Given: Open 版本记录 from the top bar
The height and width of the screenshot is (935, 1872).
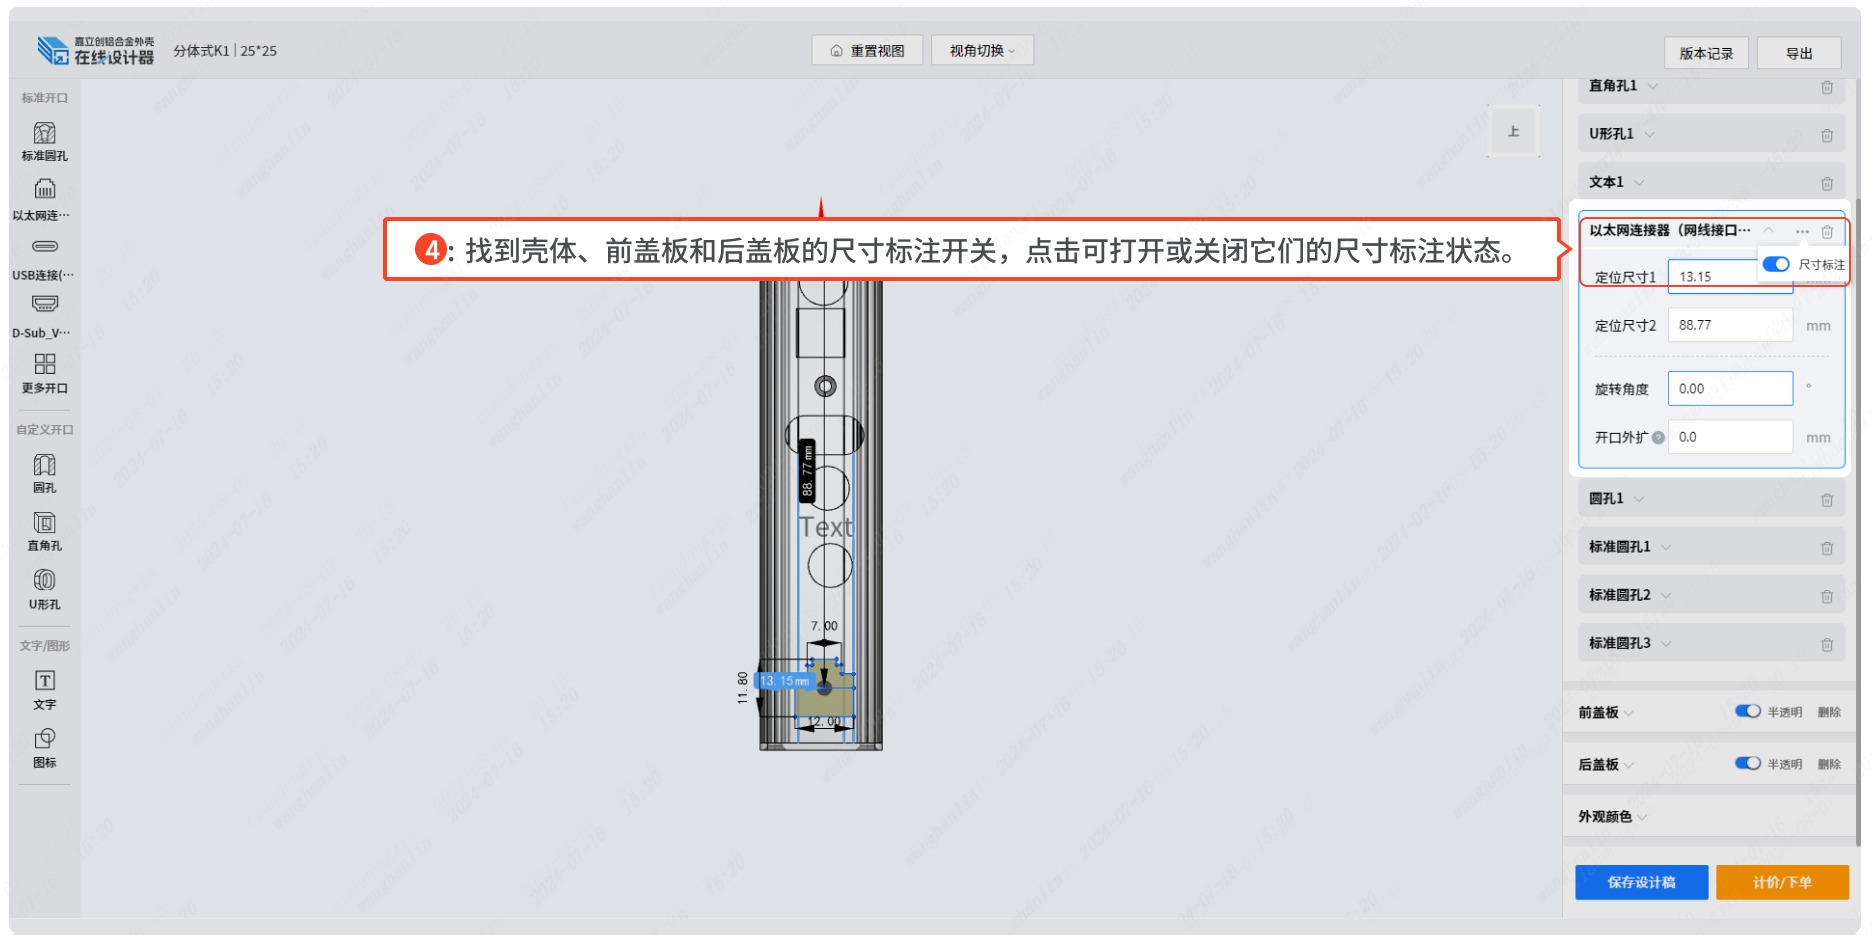Looking at the screenshot, I should point(1706,53).
